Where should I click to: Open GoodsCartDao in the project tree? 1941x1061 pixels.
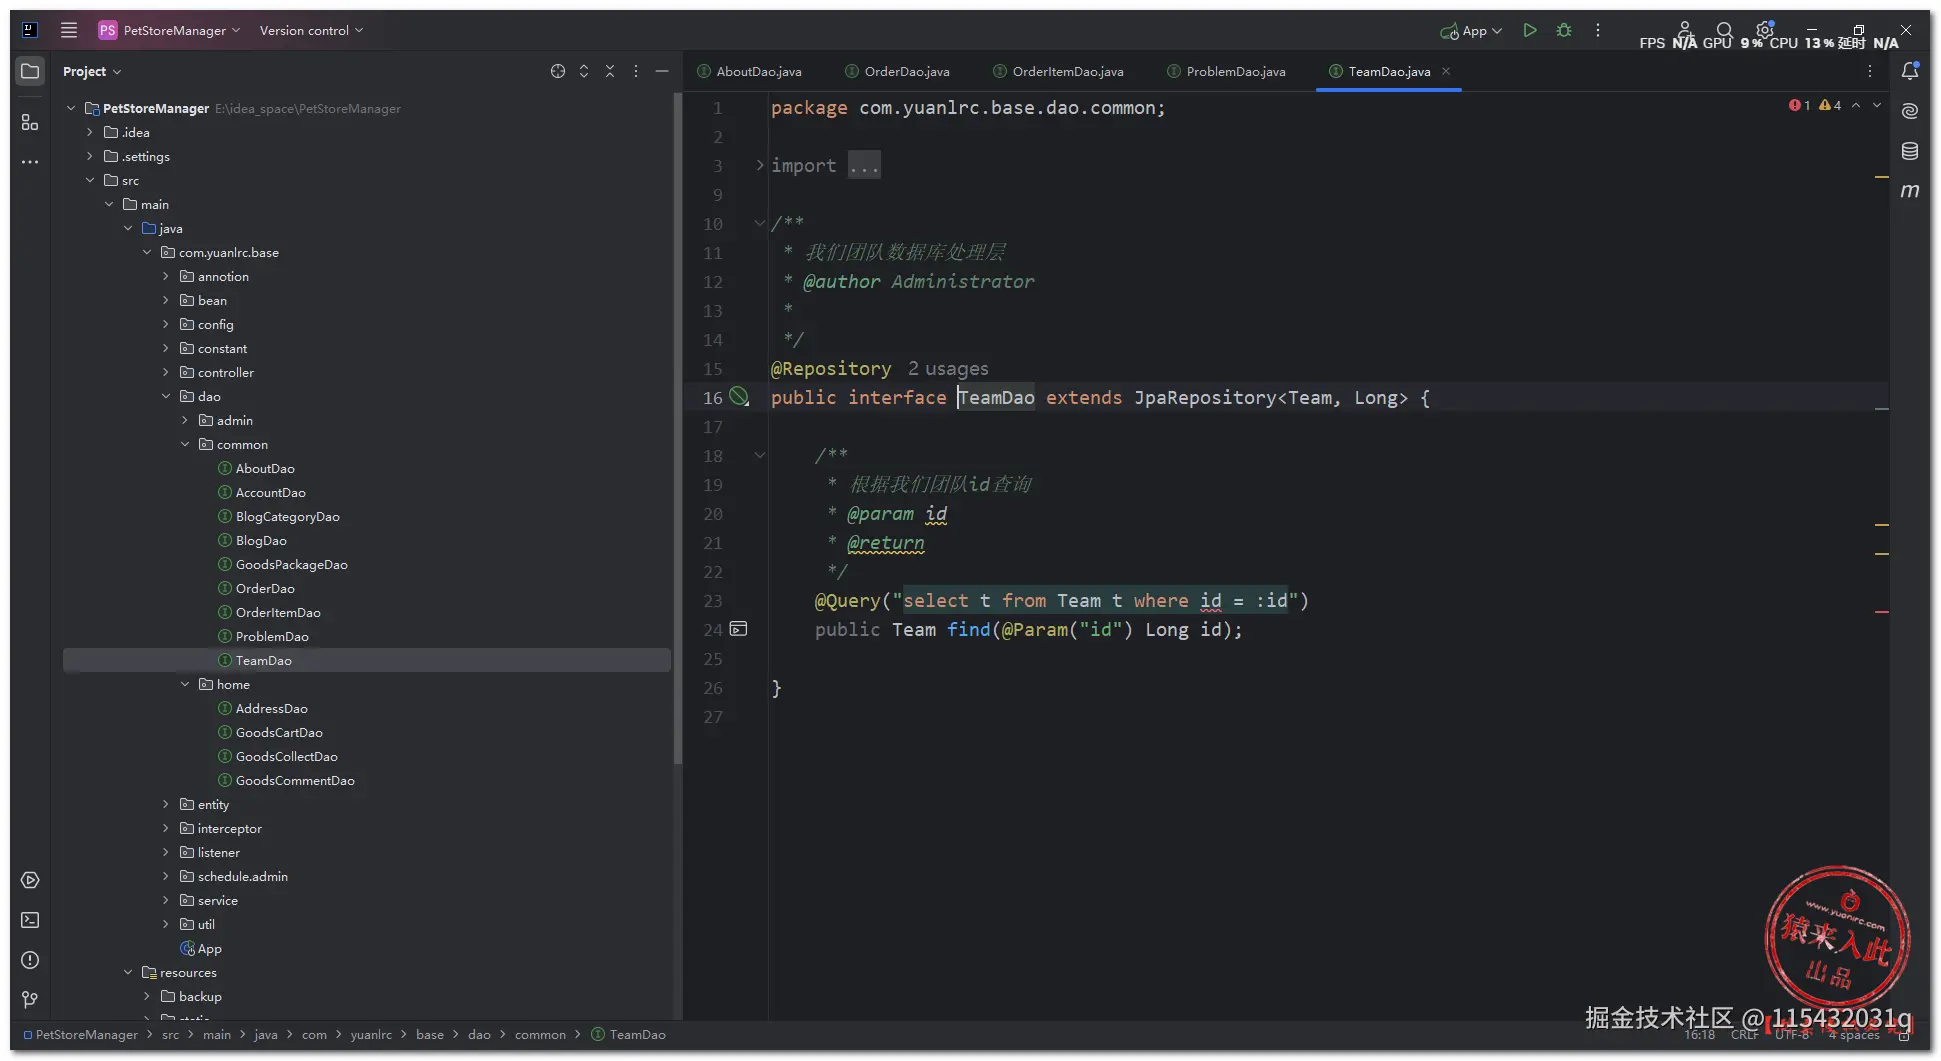(279, 733)
